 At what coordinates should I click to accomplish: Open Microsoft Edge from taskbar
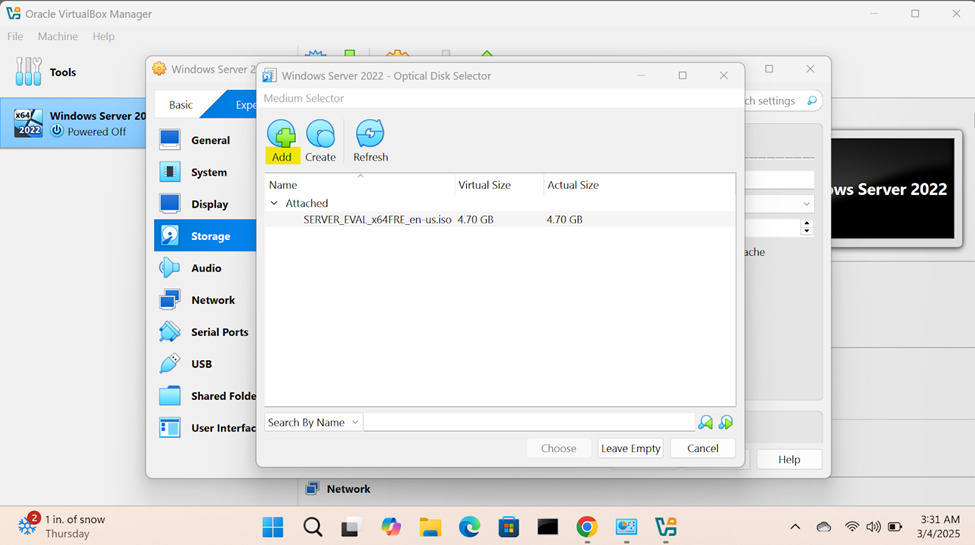tap(469, 527)
